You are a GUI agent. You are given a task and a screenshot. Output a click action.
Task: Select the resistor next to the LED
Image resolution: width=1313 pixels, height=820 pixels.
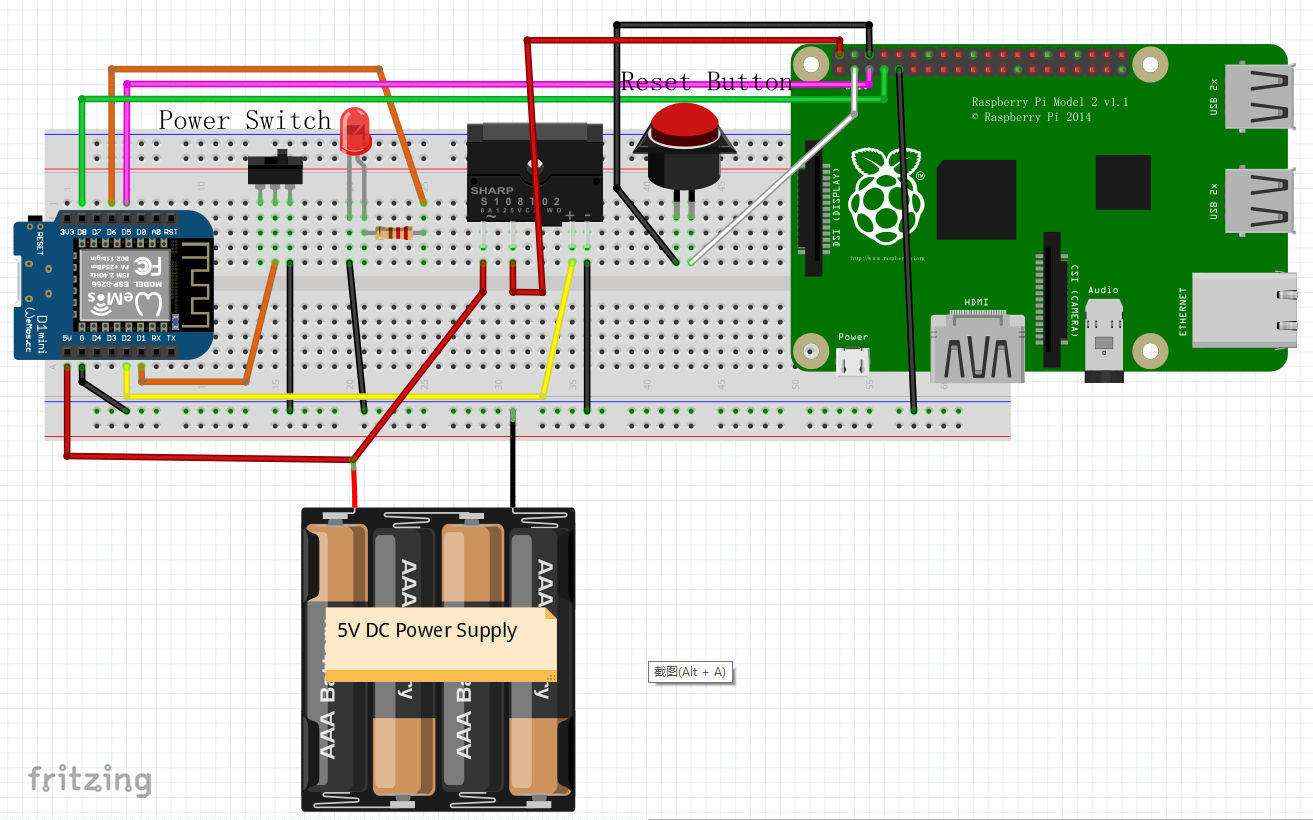click(394, 233)
